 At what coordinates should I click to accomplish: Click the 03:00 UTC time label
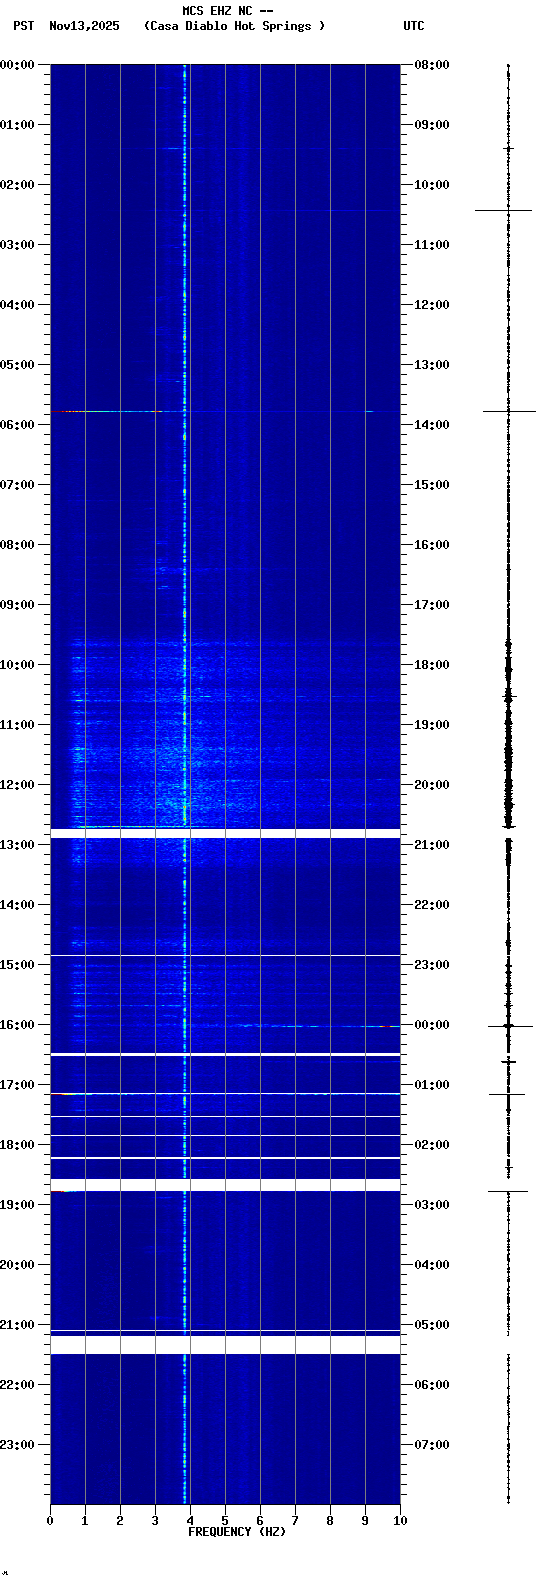tap(432, 1205)
